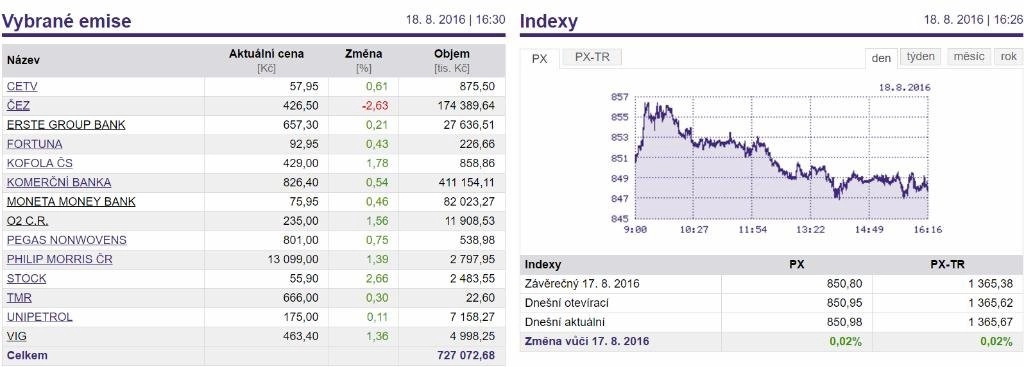1024x367 pixels.
Task: Click ERSTE GROUP BANK link
Action: click(66, 125)
